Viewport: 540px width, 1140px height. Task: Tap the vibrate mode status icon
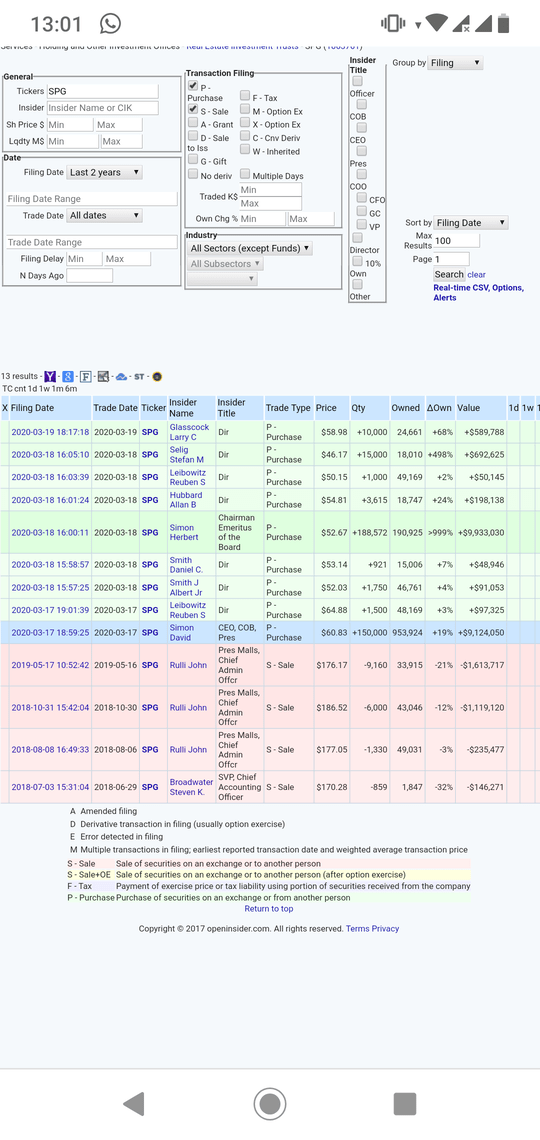pyautogui.click(x=392, y=24)
